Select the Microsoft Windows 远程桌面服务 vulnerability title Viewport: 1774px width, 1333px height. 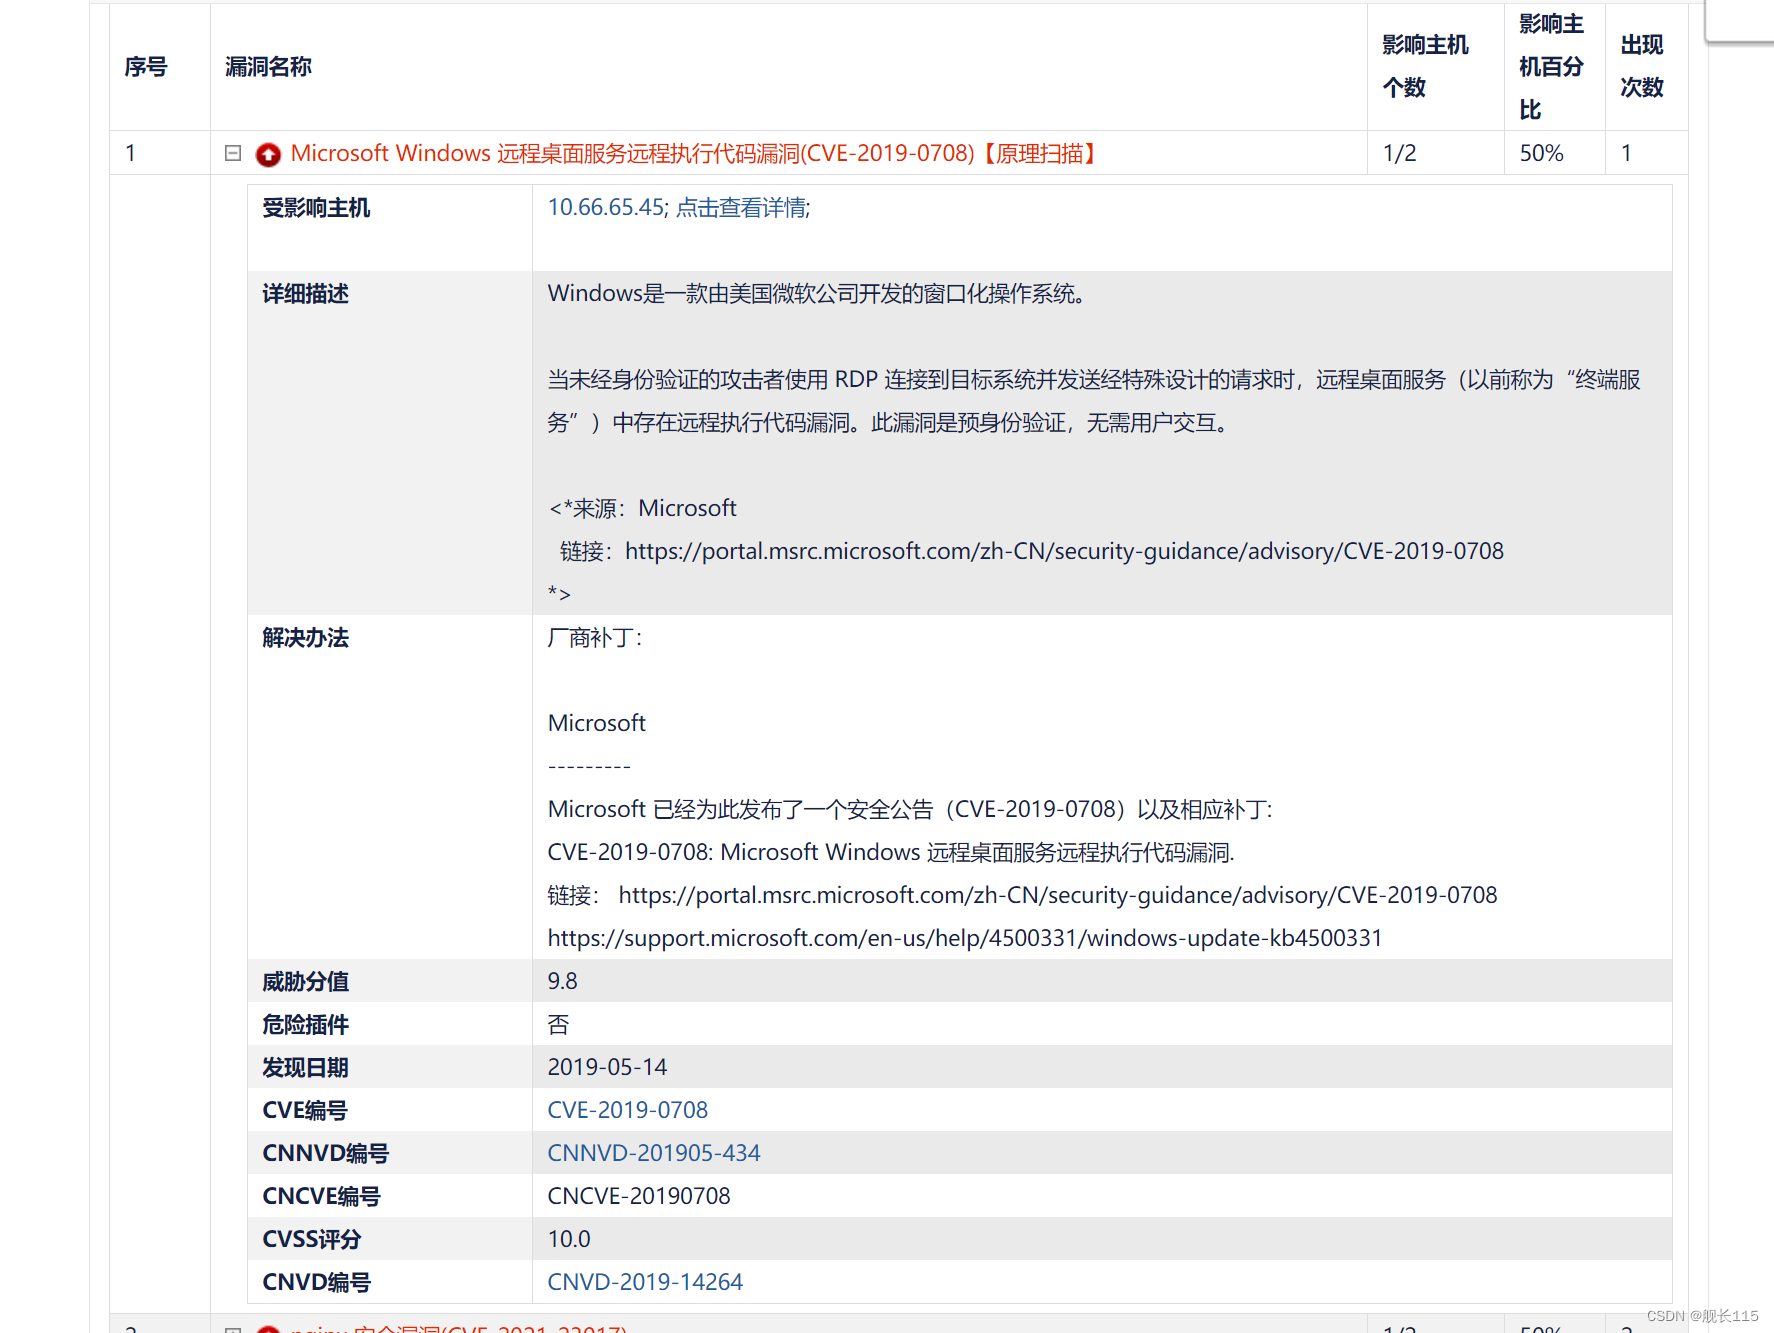click(x=691, y=152)
